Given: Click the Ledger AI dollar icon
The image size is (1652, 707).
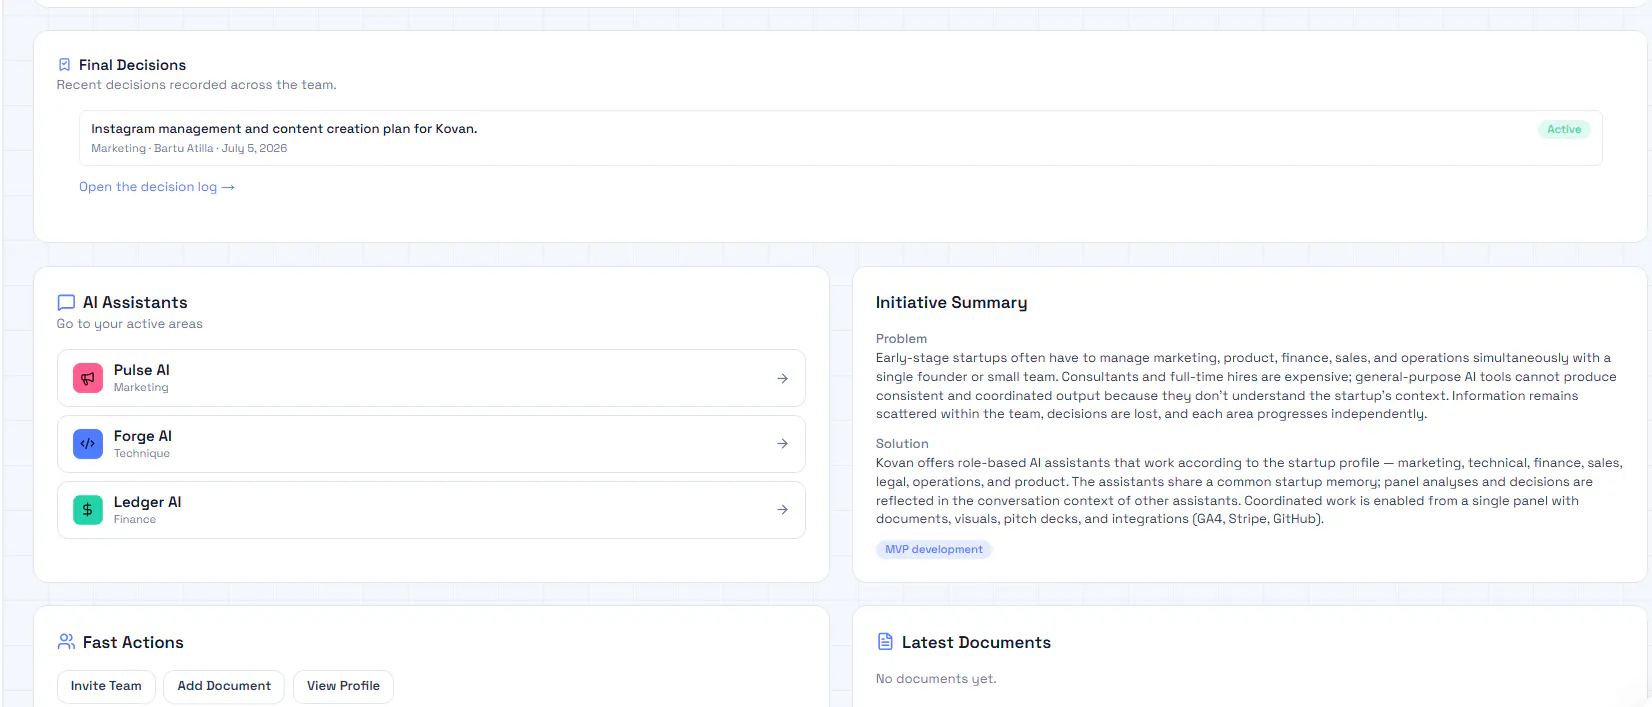Looking at the screenshot, I should click(x=88, y=510).
